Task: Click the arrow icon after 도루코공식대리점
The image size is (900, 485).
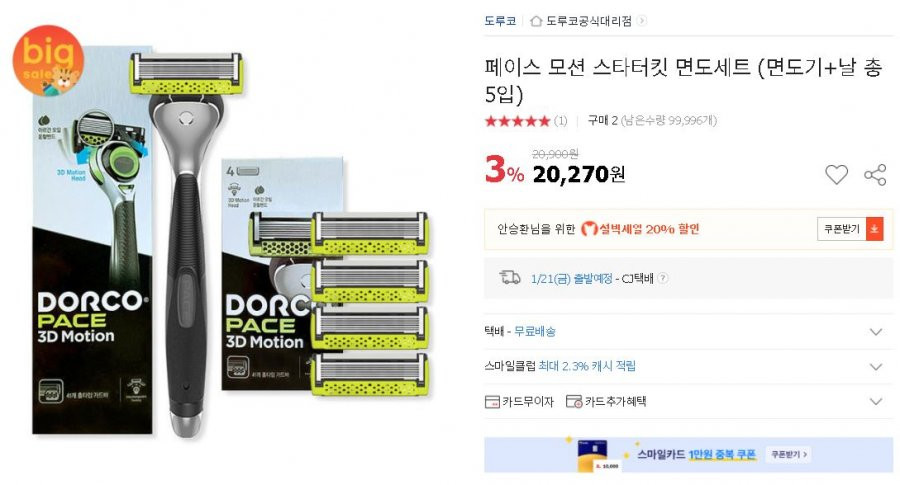Action: click(x=641, y=21)
